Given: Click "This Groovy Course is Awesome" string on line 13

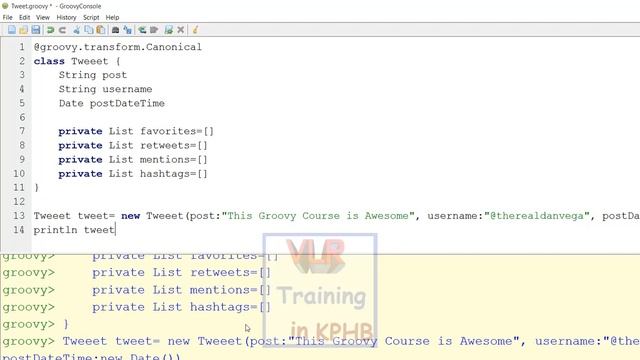Looking at the screenshot, I should click(318, 216).
